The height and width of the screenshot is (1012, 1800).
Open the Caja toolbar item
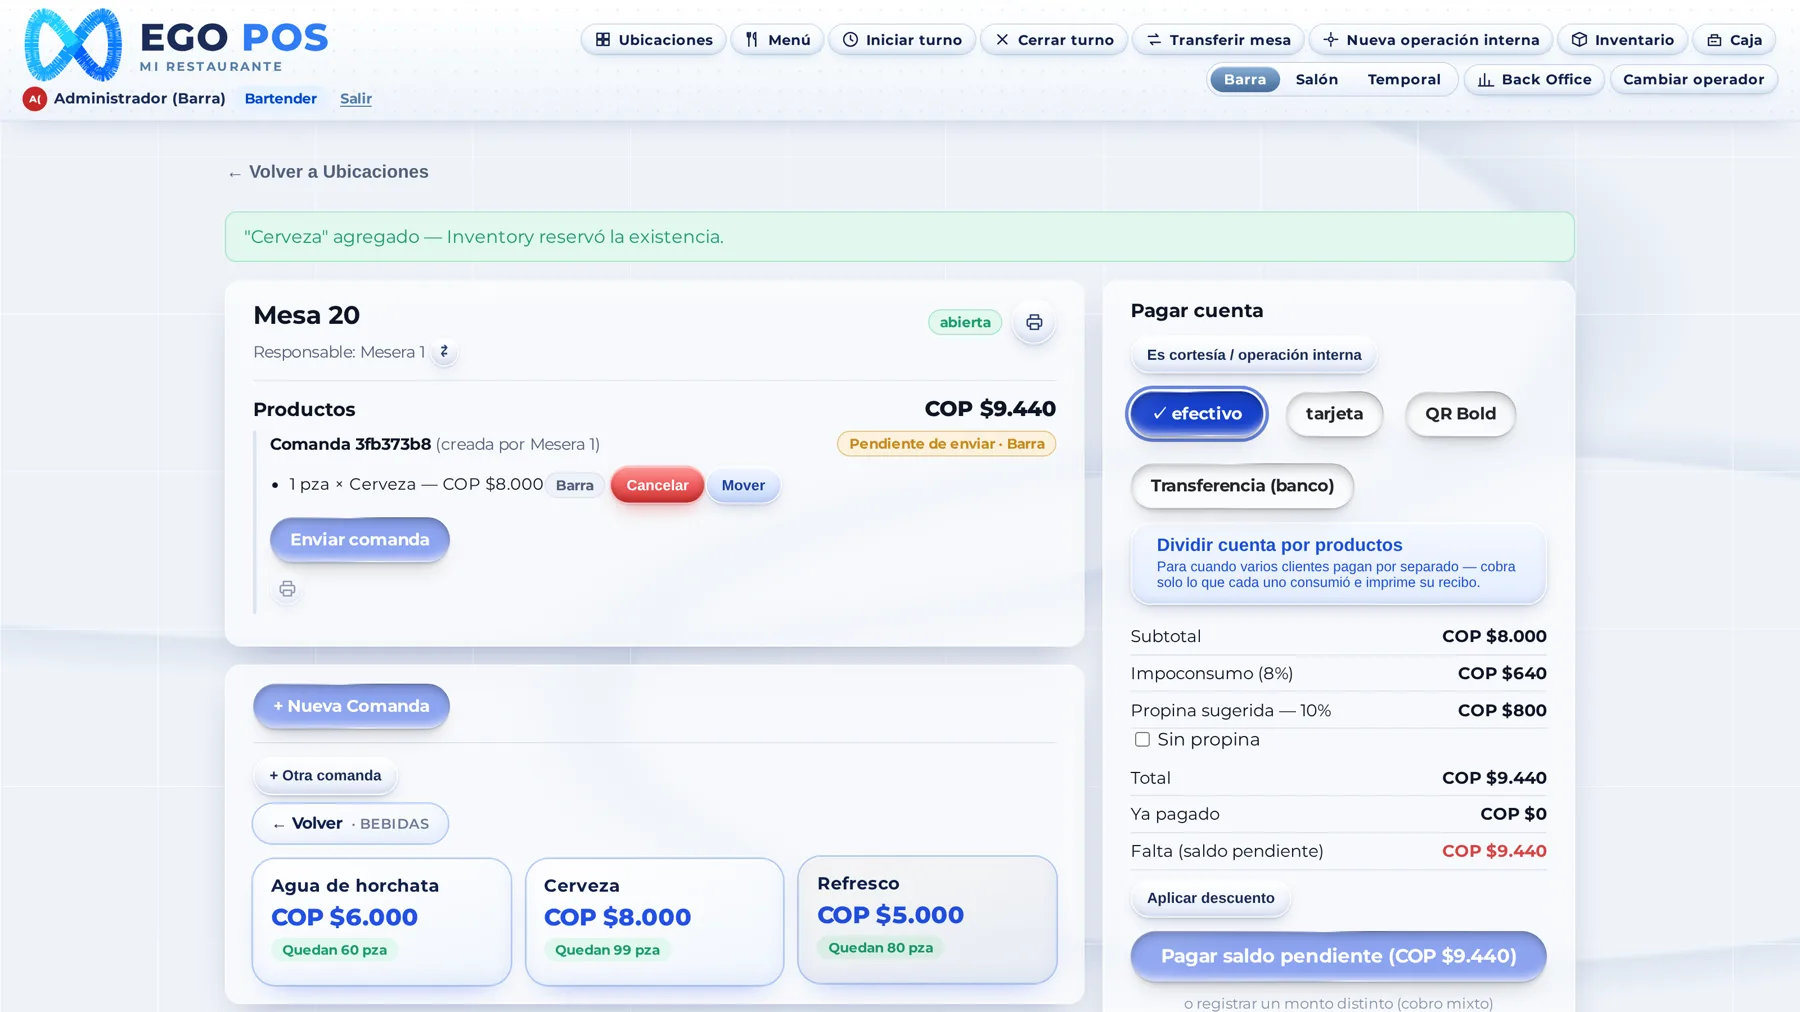click(x=1734, y=40)
